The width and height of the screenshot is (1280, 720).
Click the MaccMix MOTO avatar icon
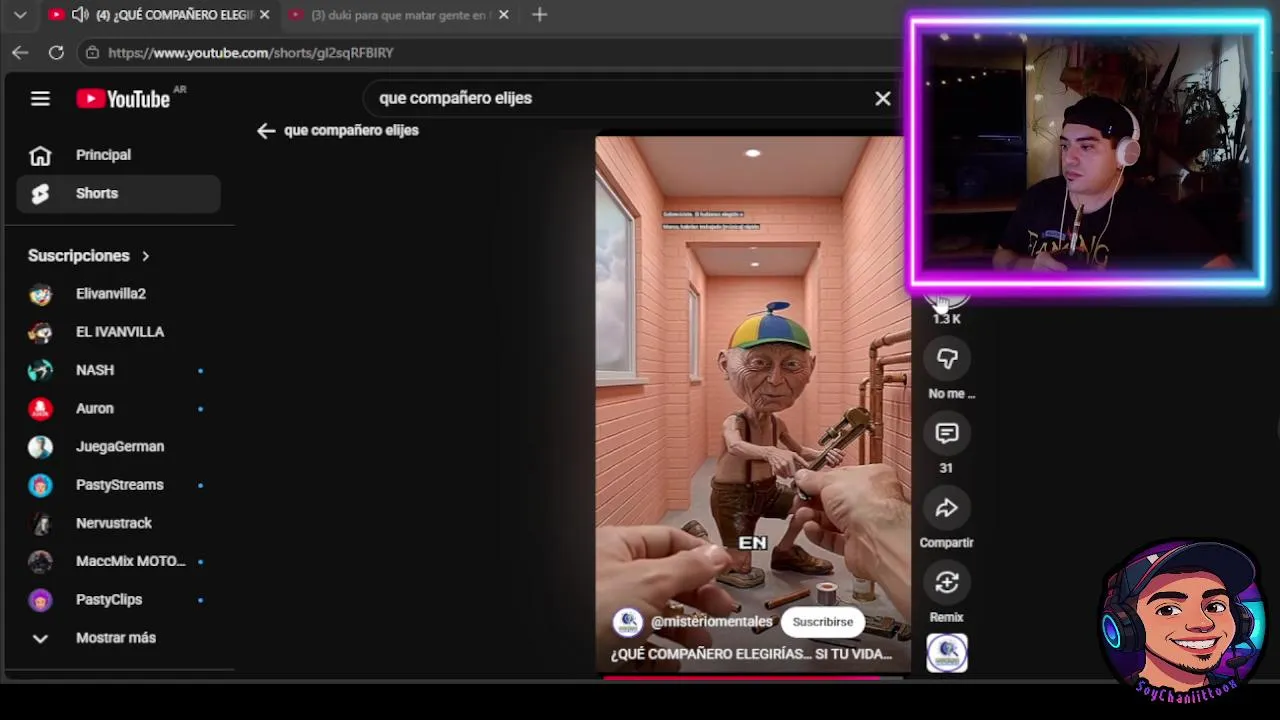[40, 561]
